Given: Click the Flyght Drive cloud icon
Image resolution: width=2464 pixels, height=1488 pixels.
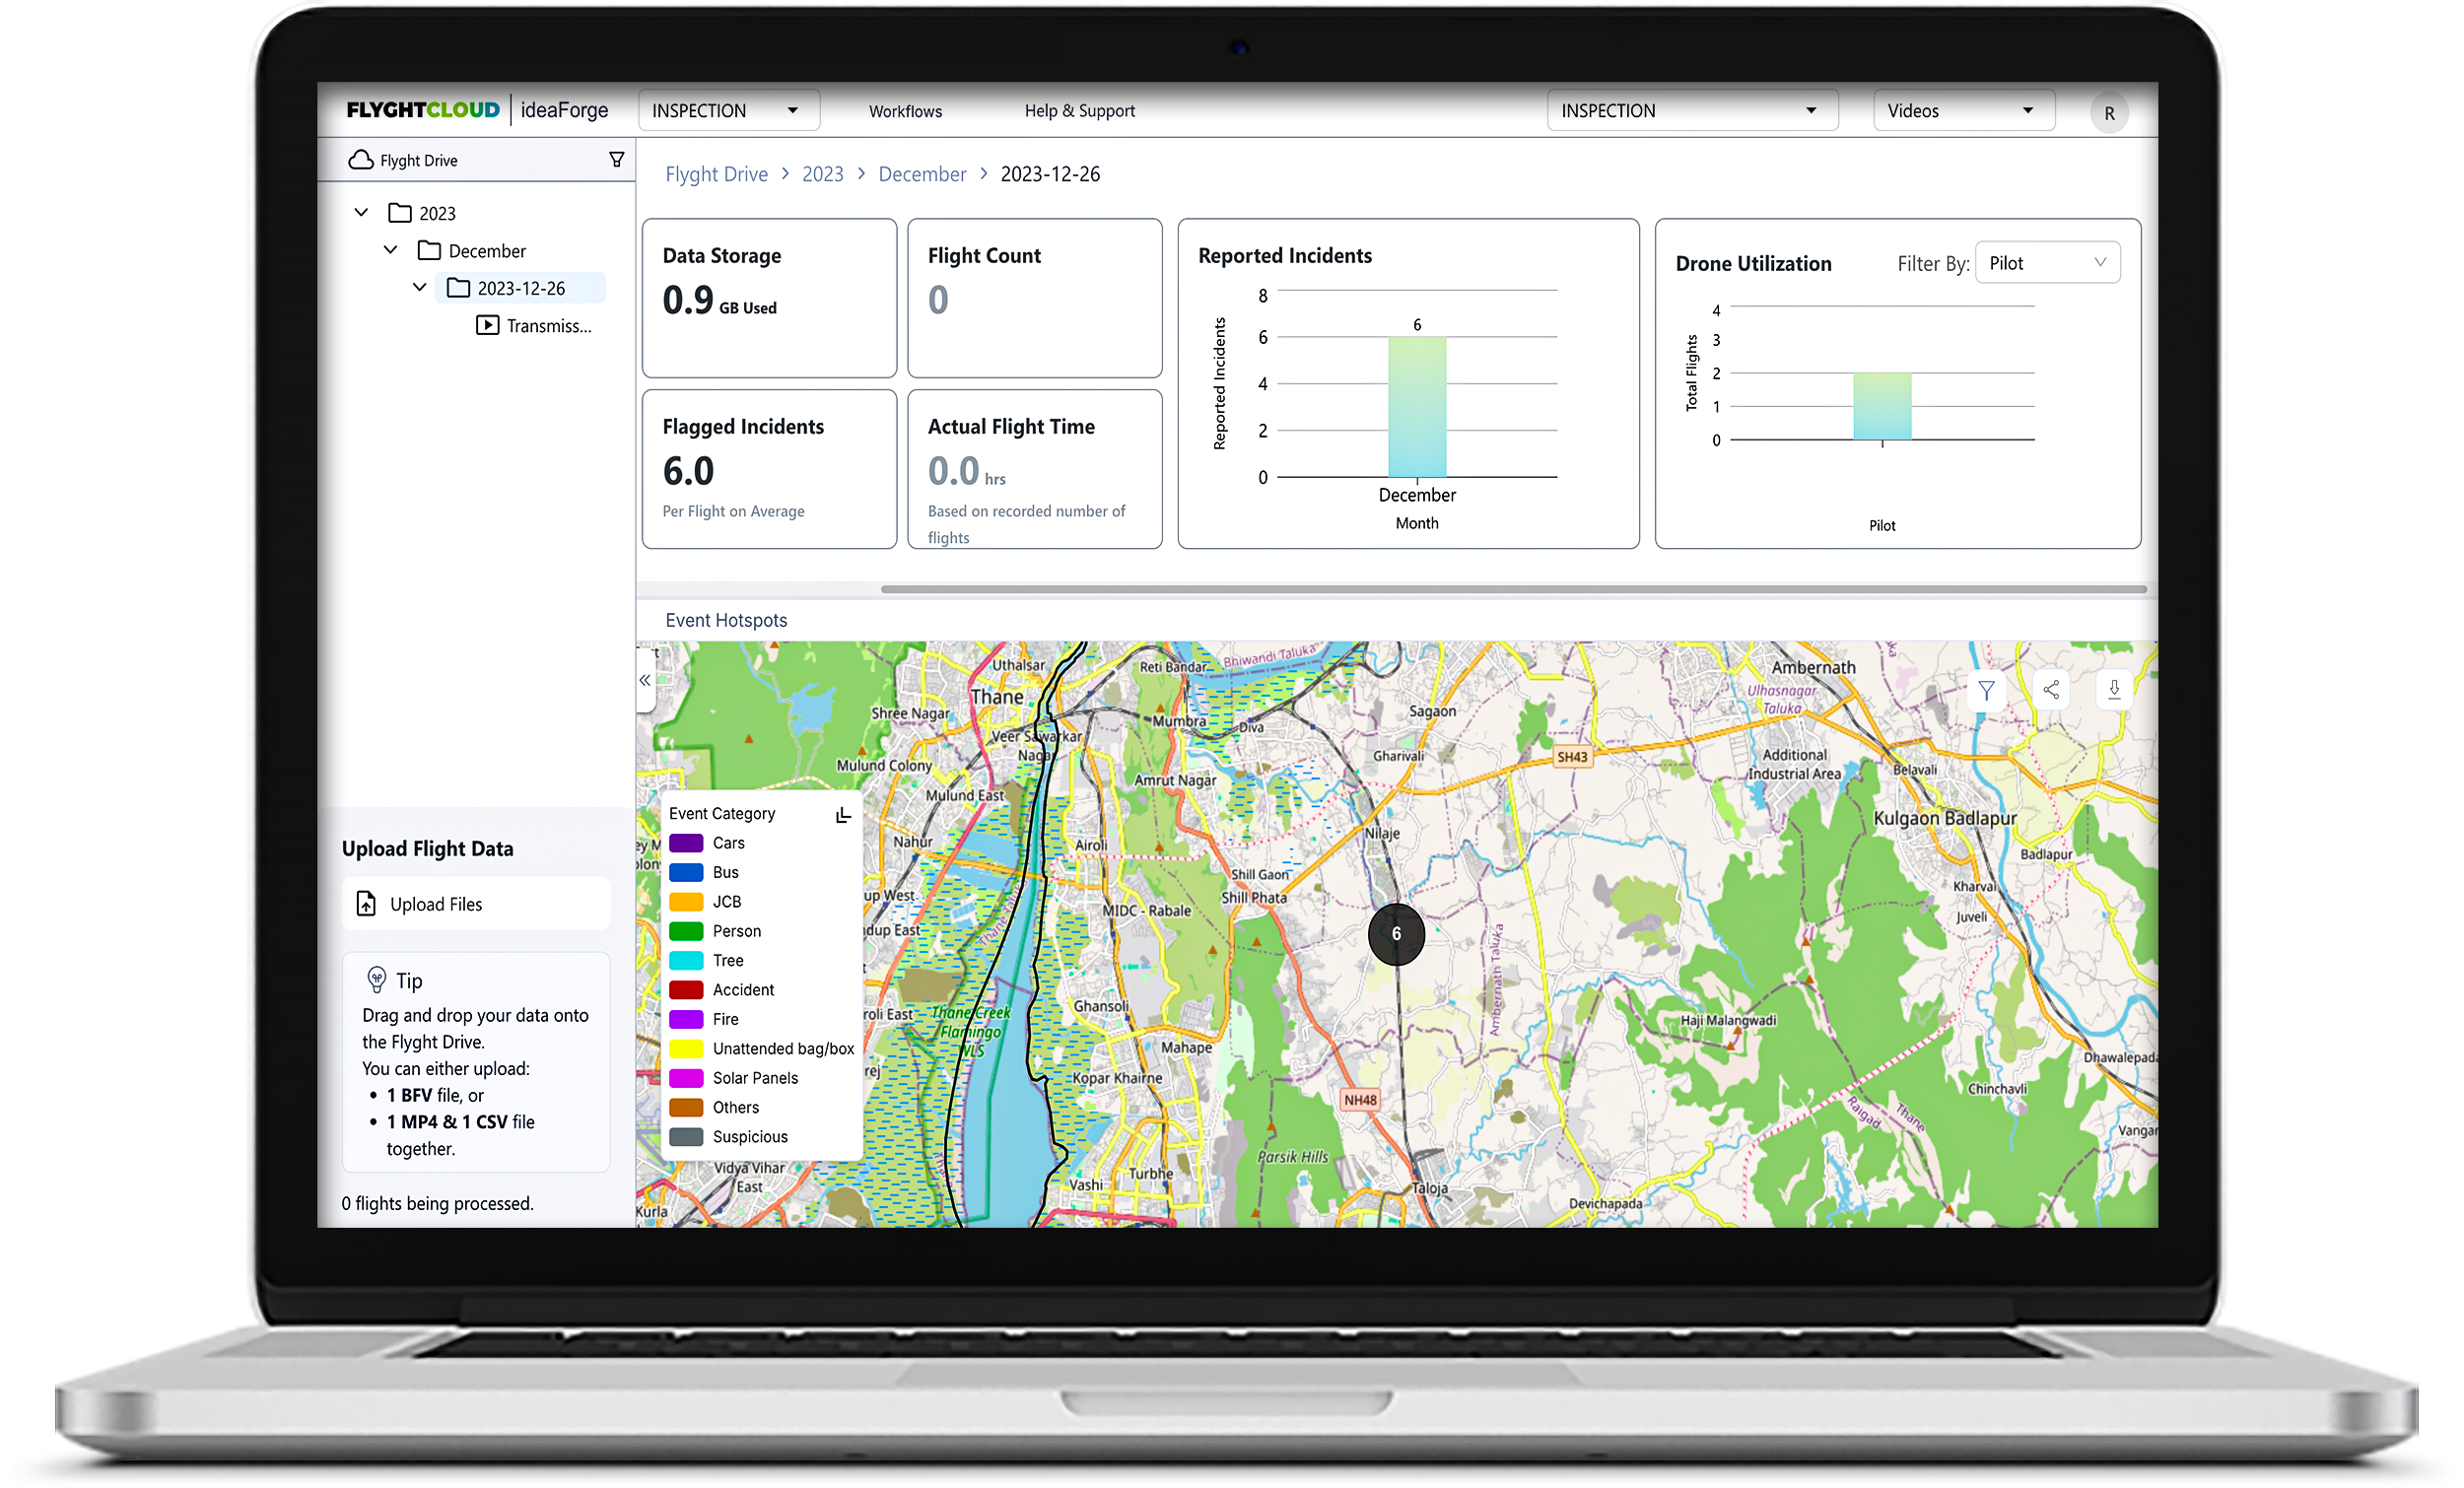Looking at the screenshot, I should point(361,160).
